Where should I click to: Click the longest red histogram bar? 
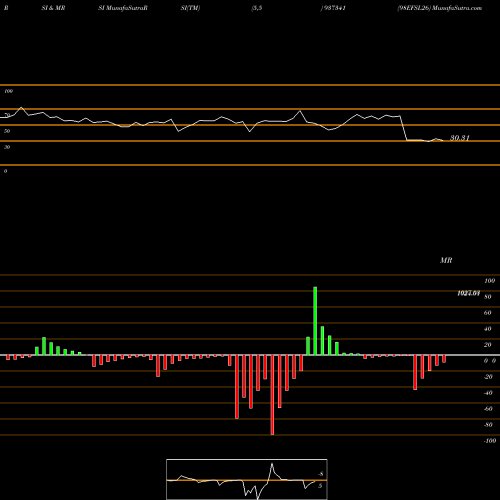(x=272, y=395)
